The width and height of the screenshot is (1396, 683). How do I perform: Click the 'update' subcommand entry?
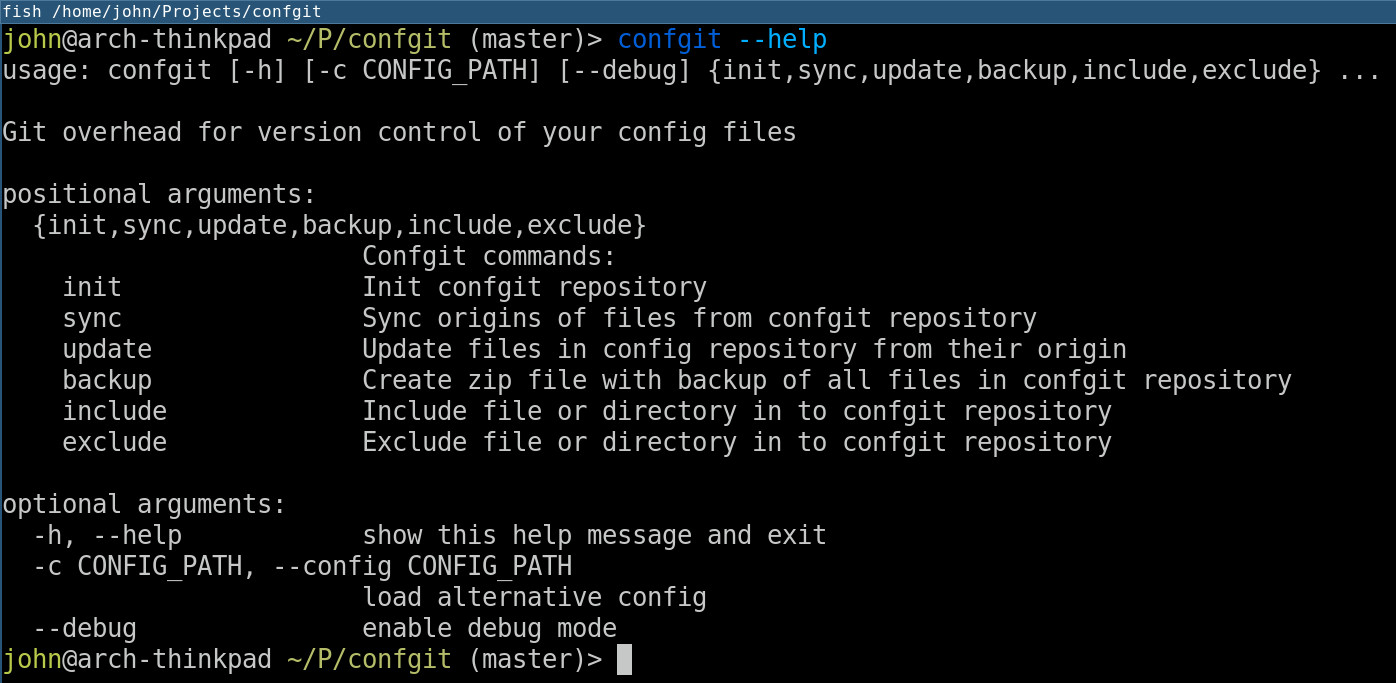point(107,350)
